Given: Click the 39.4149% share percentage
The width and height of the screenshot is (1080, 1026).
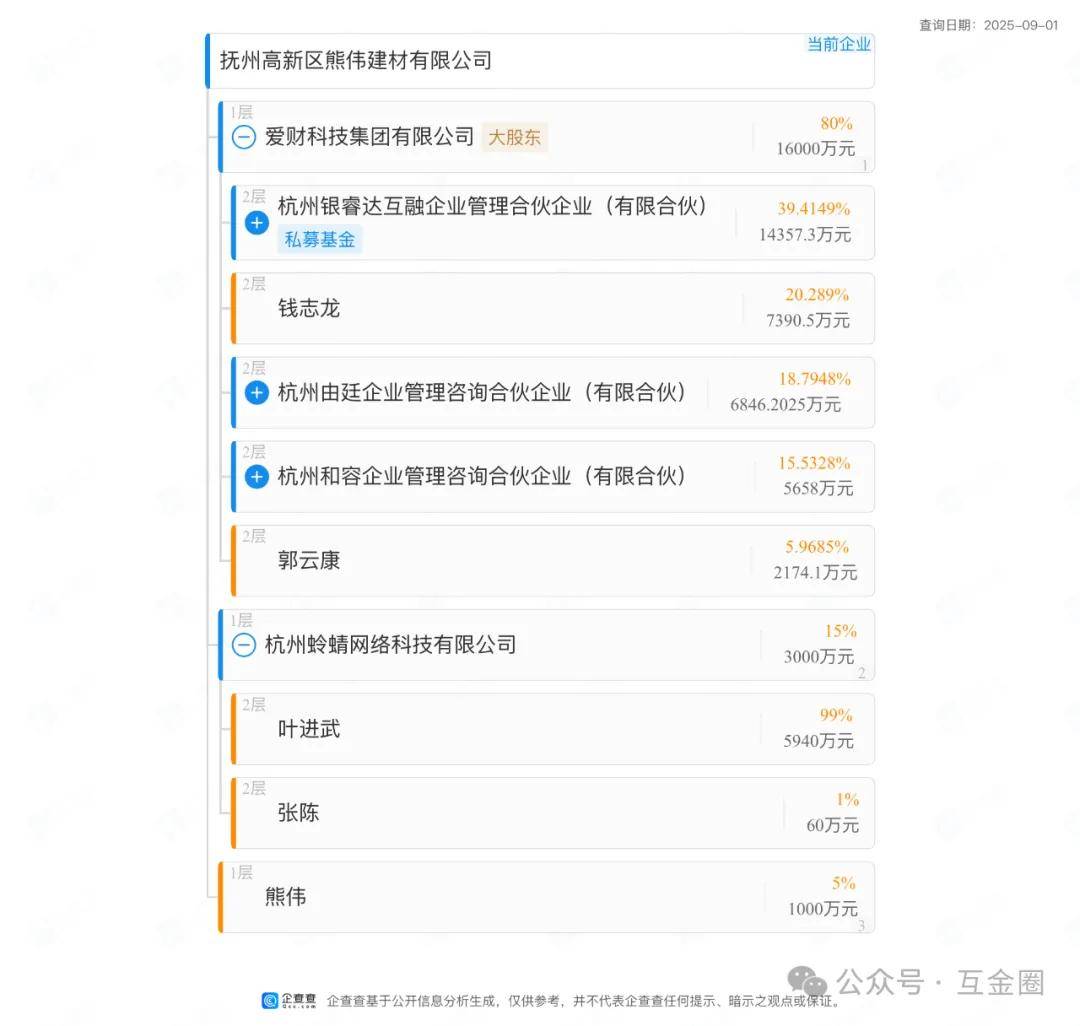Looking at the screenshot, I should [x=814, y=209].
